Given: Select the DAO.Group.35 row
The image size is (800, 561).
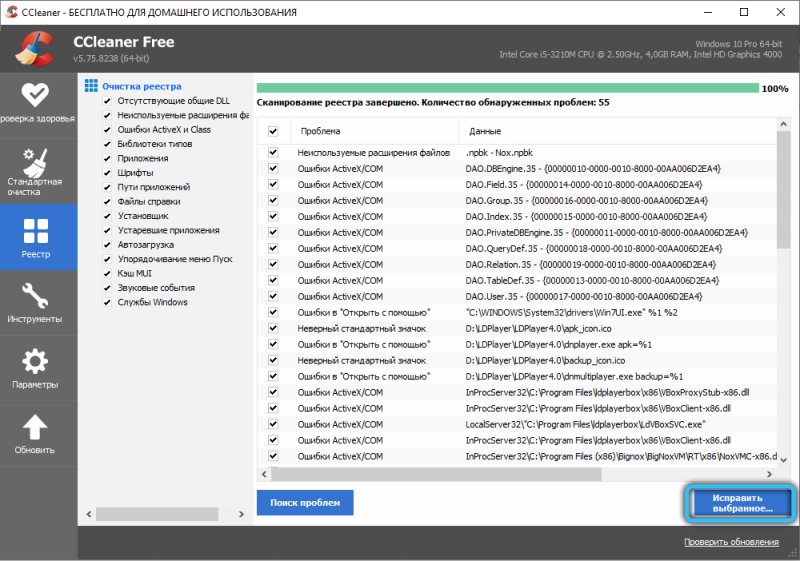Looking at the screenshot, I should tap(517, 200).
